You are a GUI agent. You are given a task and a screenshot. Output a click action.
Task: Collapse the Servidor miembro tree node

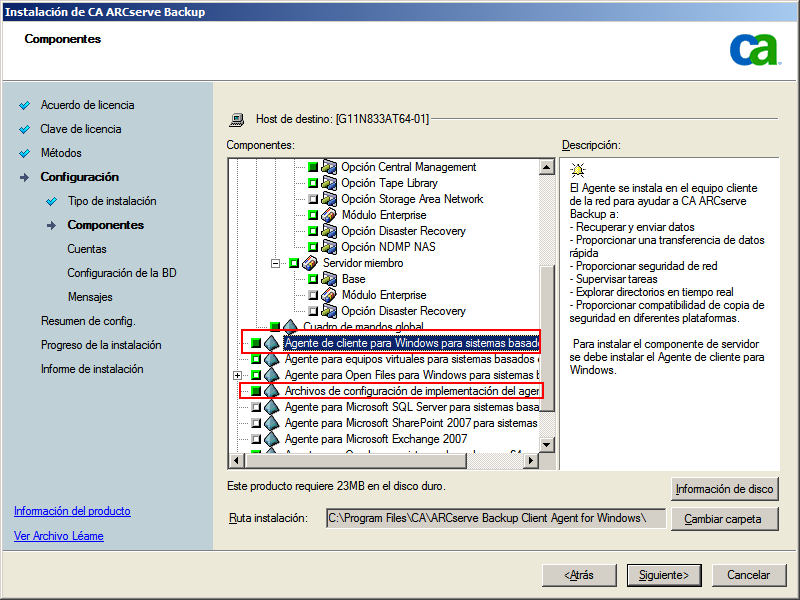click(278, 263)
